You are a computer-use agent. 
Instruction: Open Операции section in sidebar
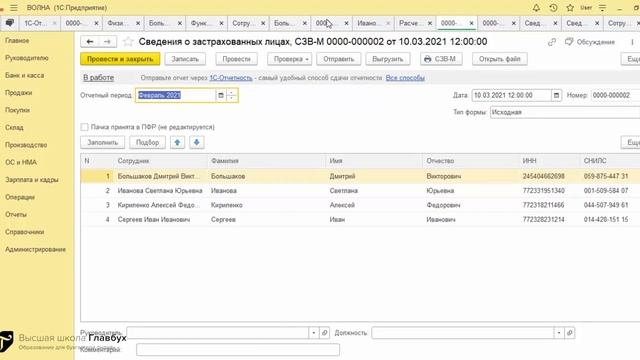[x=20, y=197]
